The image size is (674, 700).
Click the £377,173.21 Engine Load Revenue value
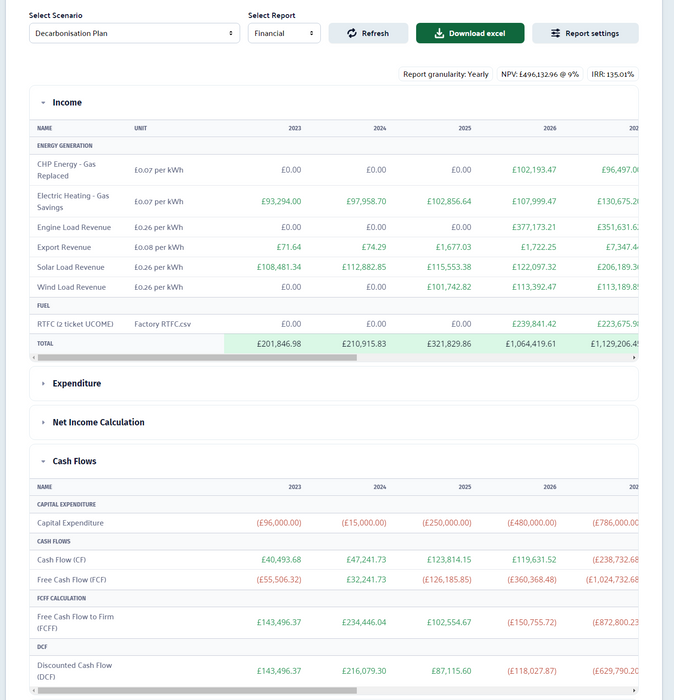tap(534, 227)
